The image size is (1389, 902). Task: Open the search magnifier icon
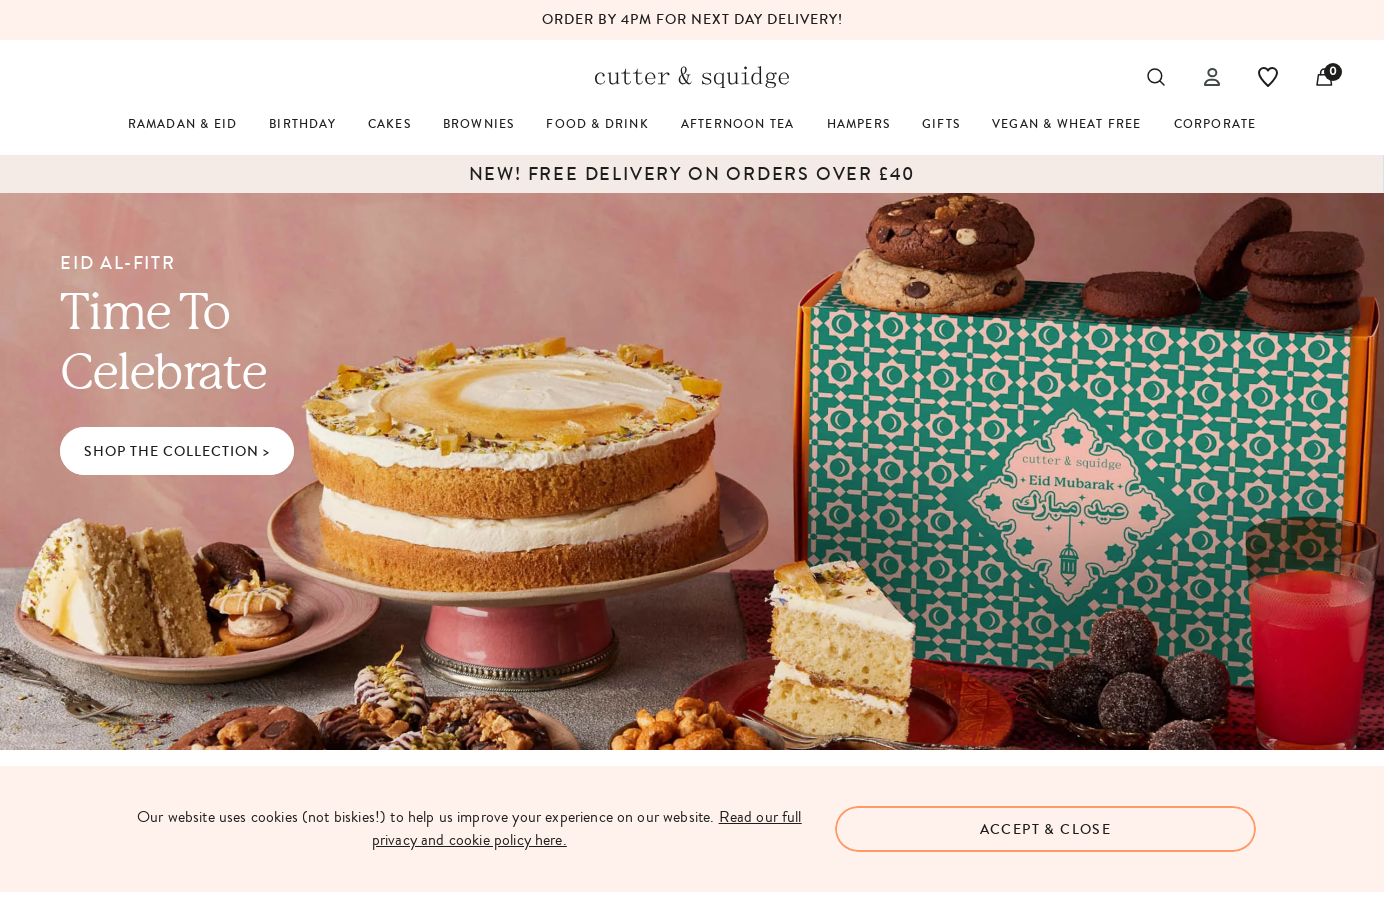(1155, 77)
